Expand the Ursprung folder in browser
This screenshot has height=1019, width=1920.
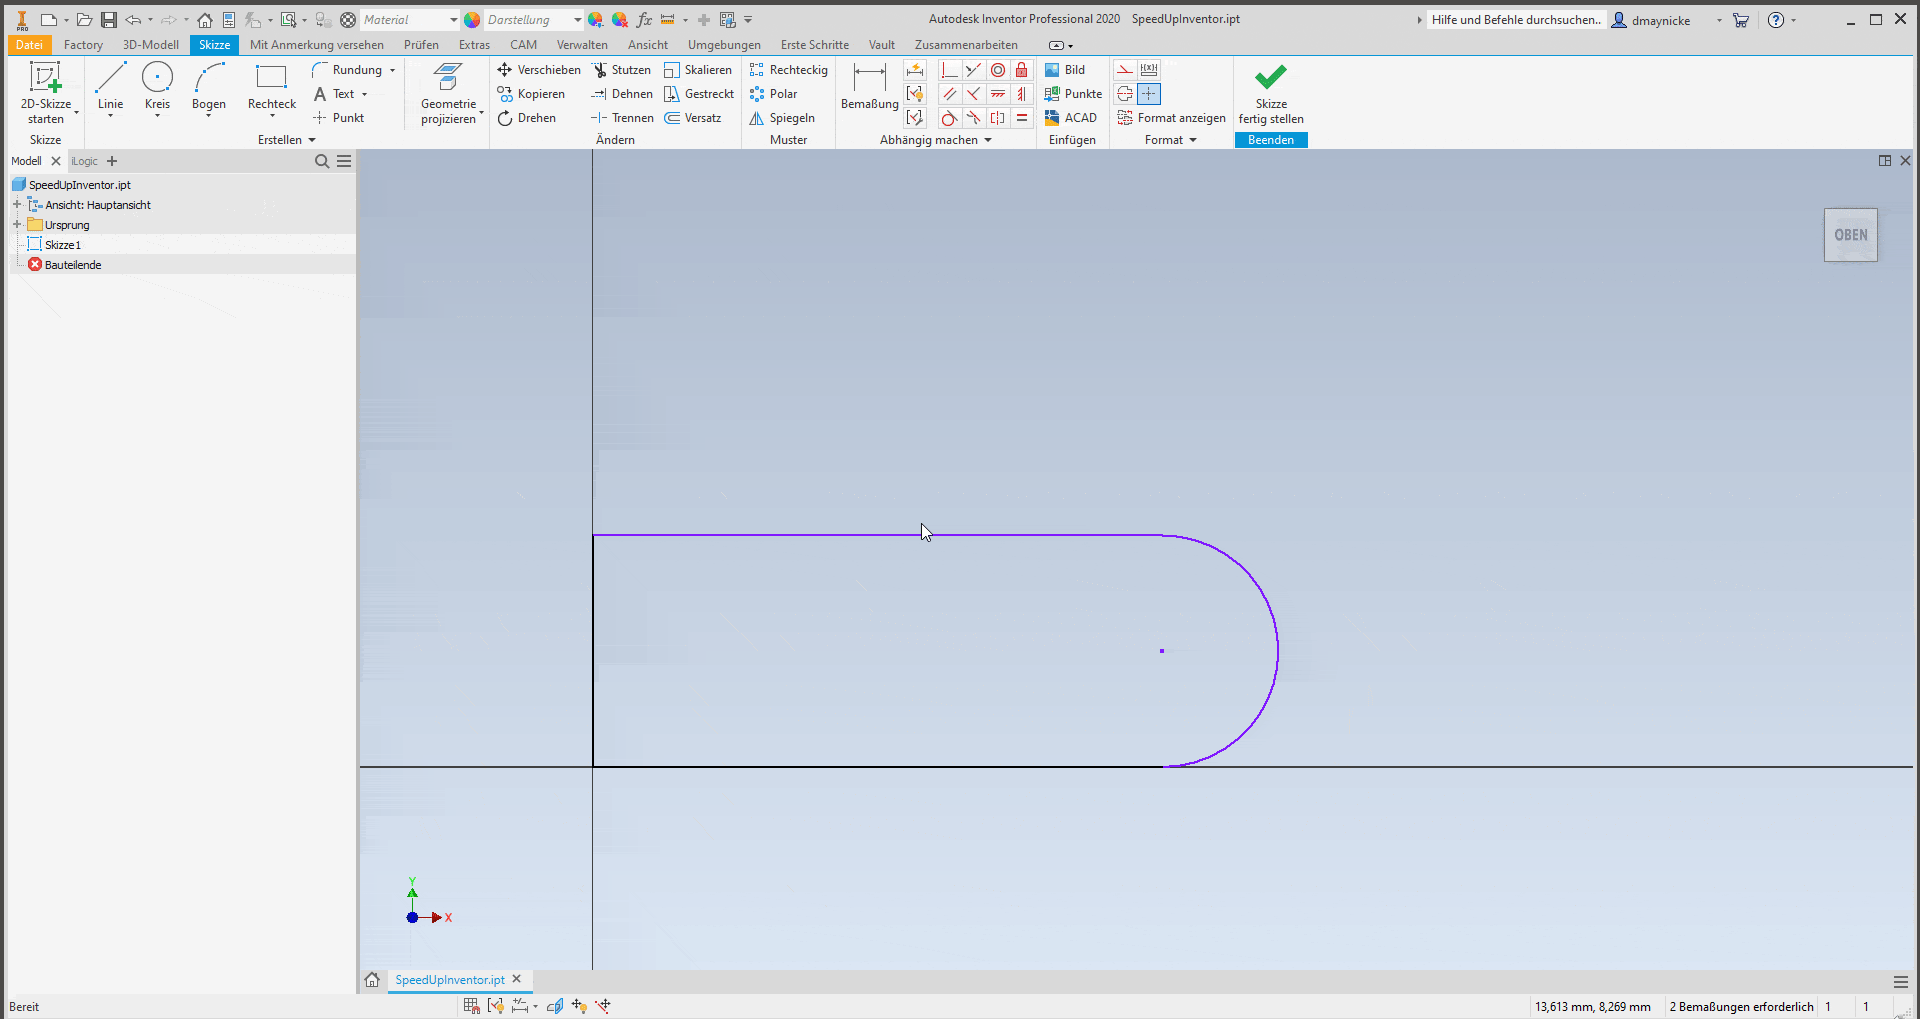pyautogui.click(x=17, y=225)
